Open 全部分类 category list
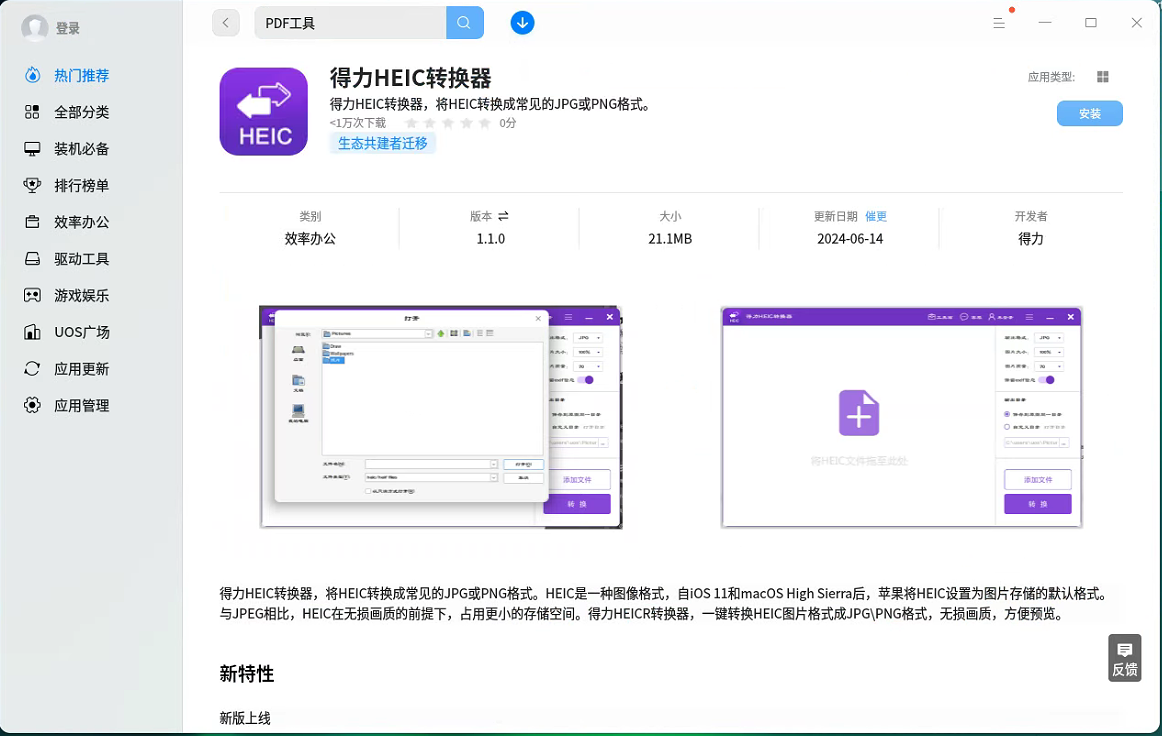This screenshot has width=1162, height=736. [x=82, y=112]
